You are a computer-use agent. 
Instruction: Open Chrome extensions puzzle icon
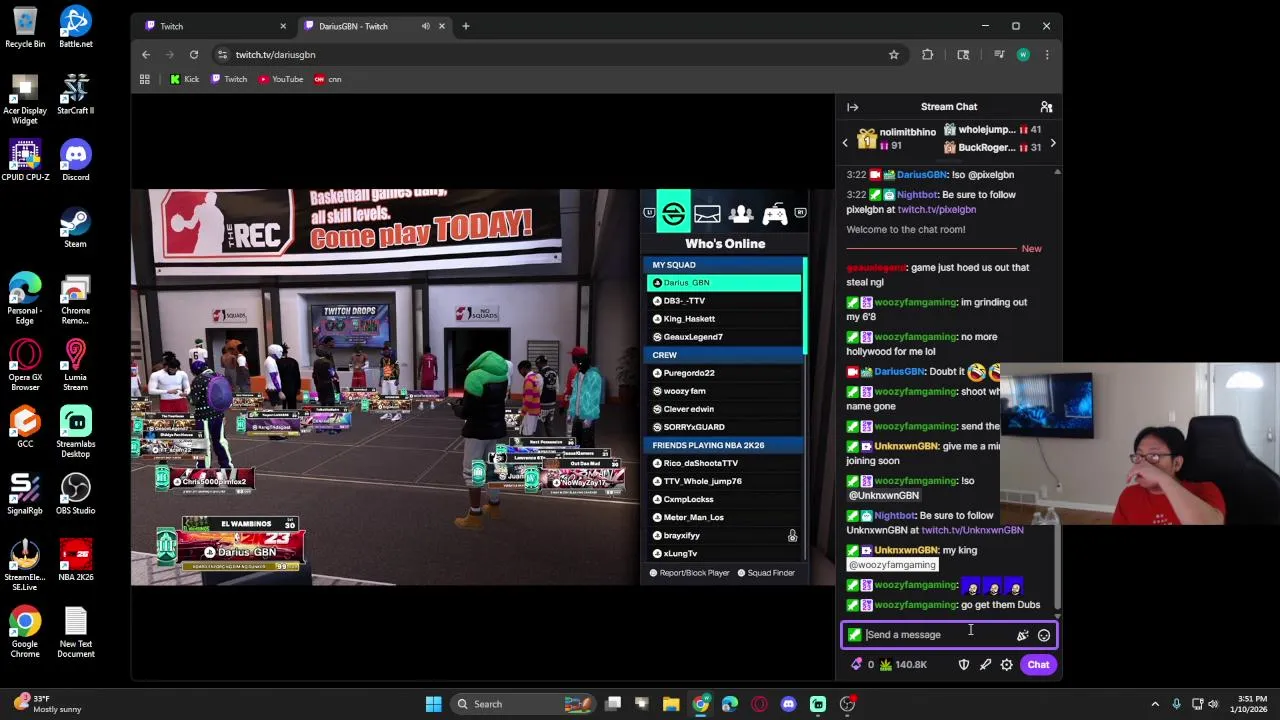pos(927,55)
